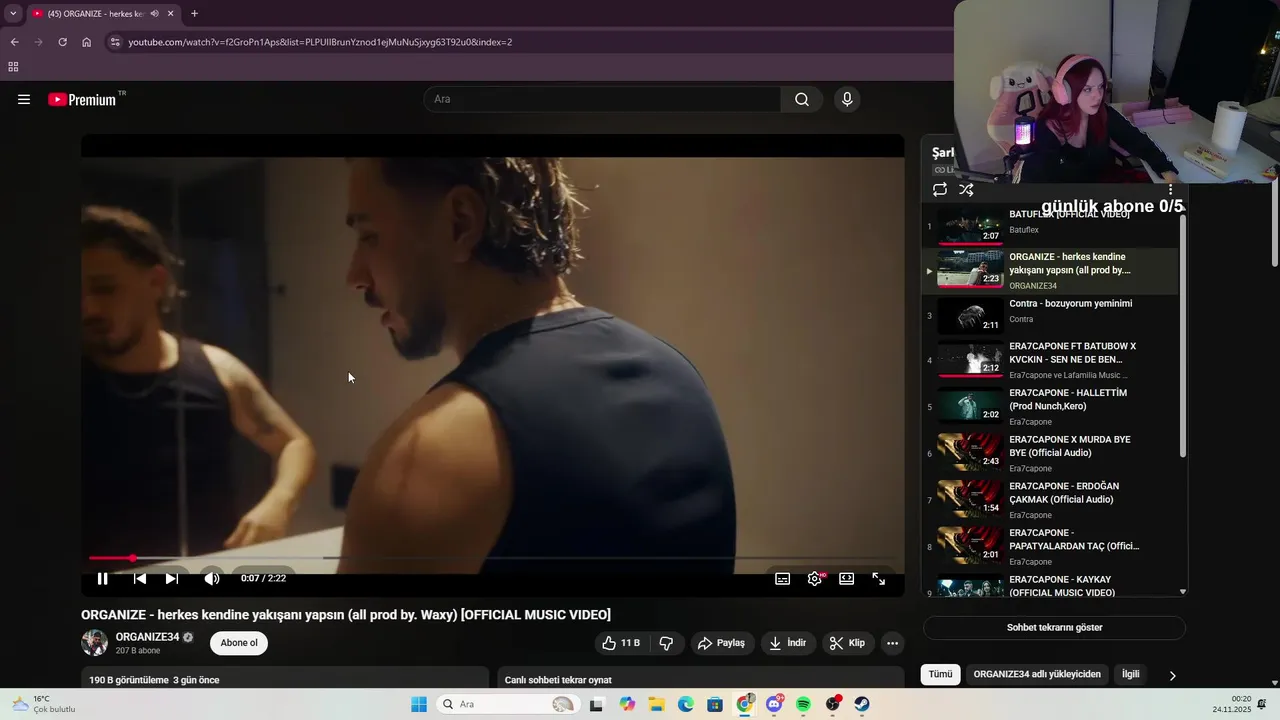
Task: Select the Tümü filter chip
Action: (x=941, y=674)
